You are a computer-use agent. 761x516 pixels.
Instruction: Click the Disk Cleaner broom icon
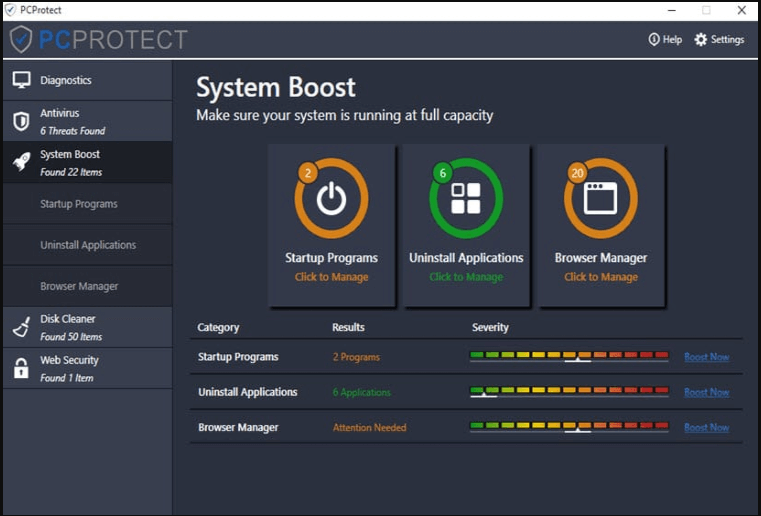(21, 327)
